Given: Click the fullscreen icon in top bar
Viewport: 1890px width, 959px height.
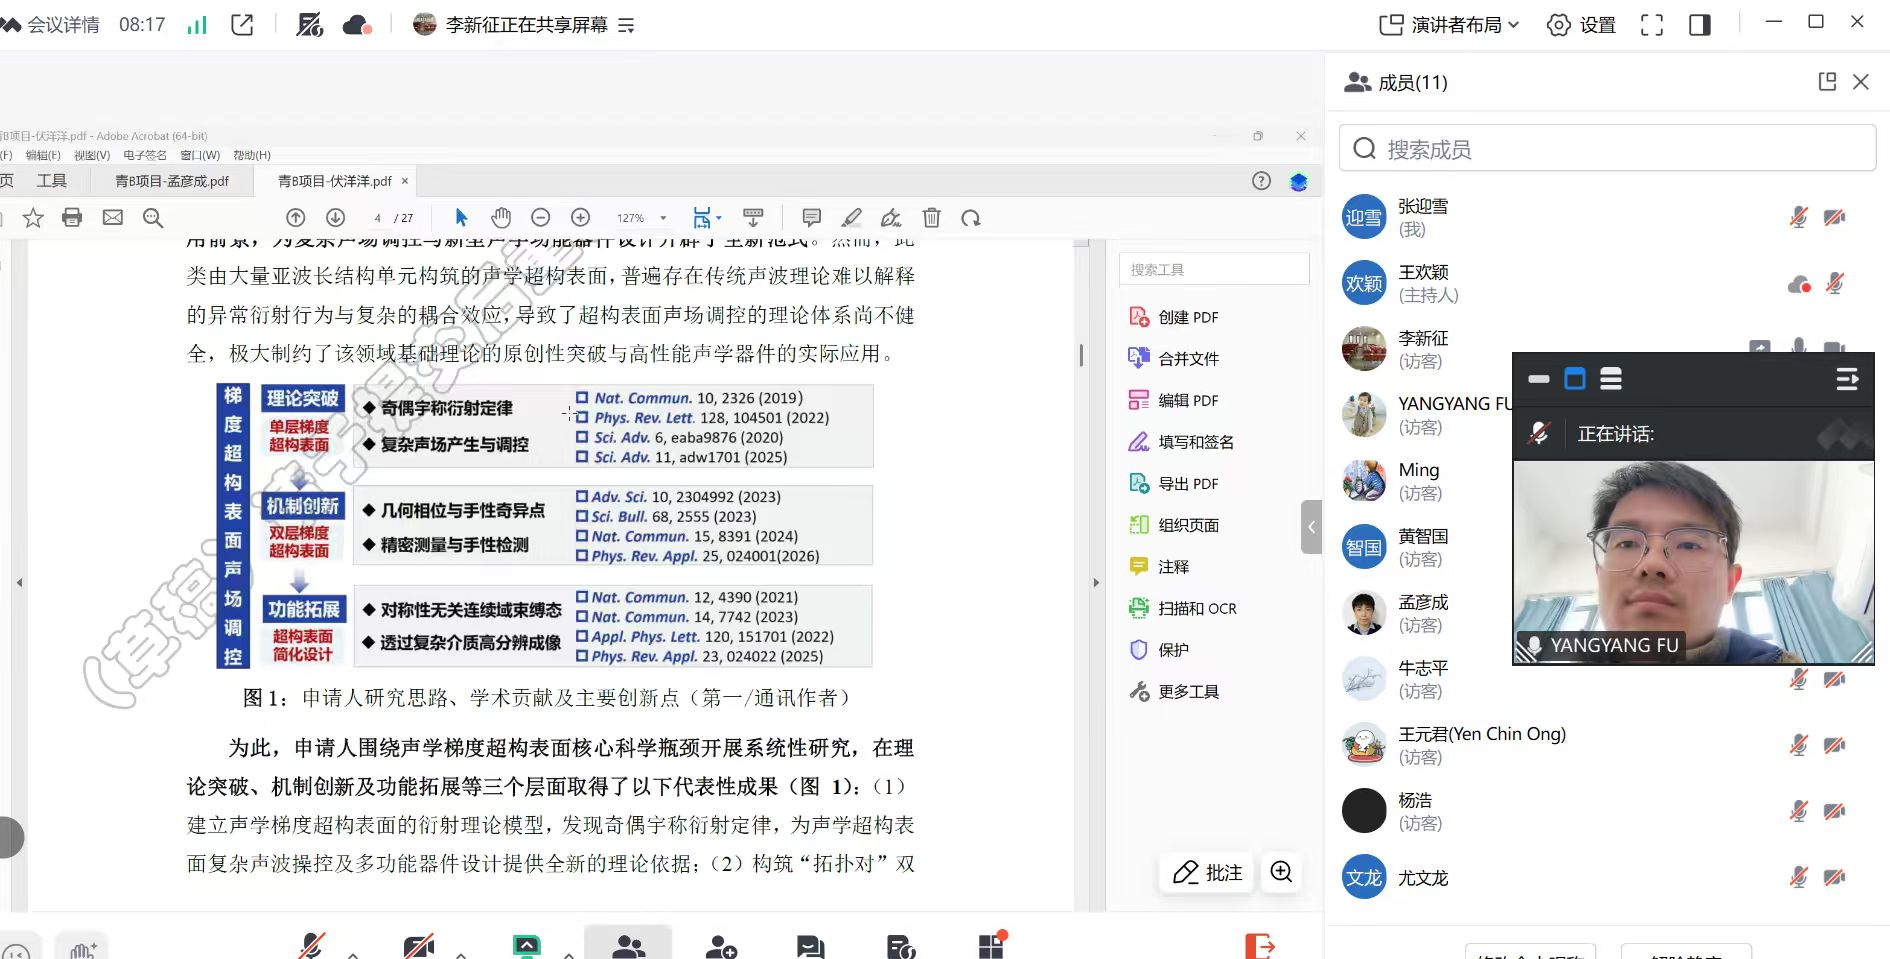Looking at the screenshot, I should [1651, 25].
